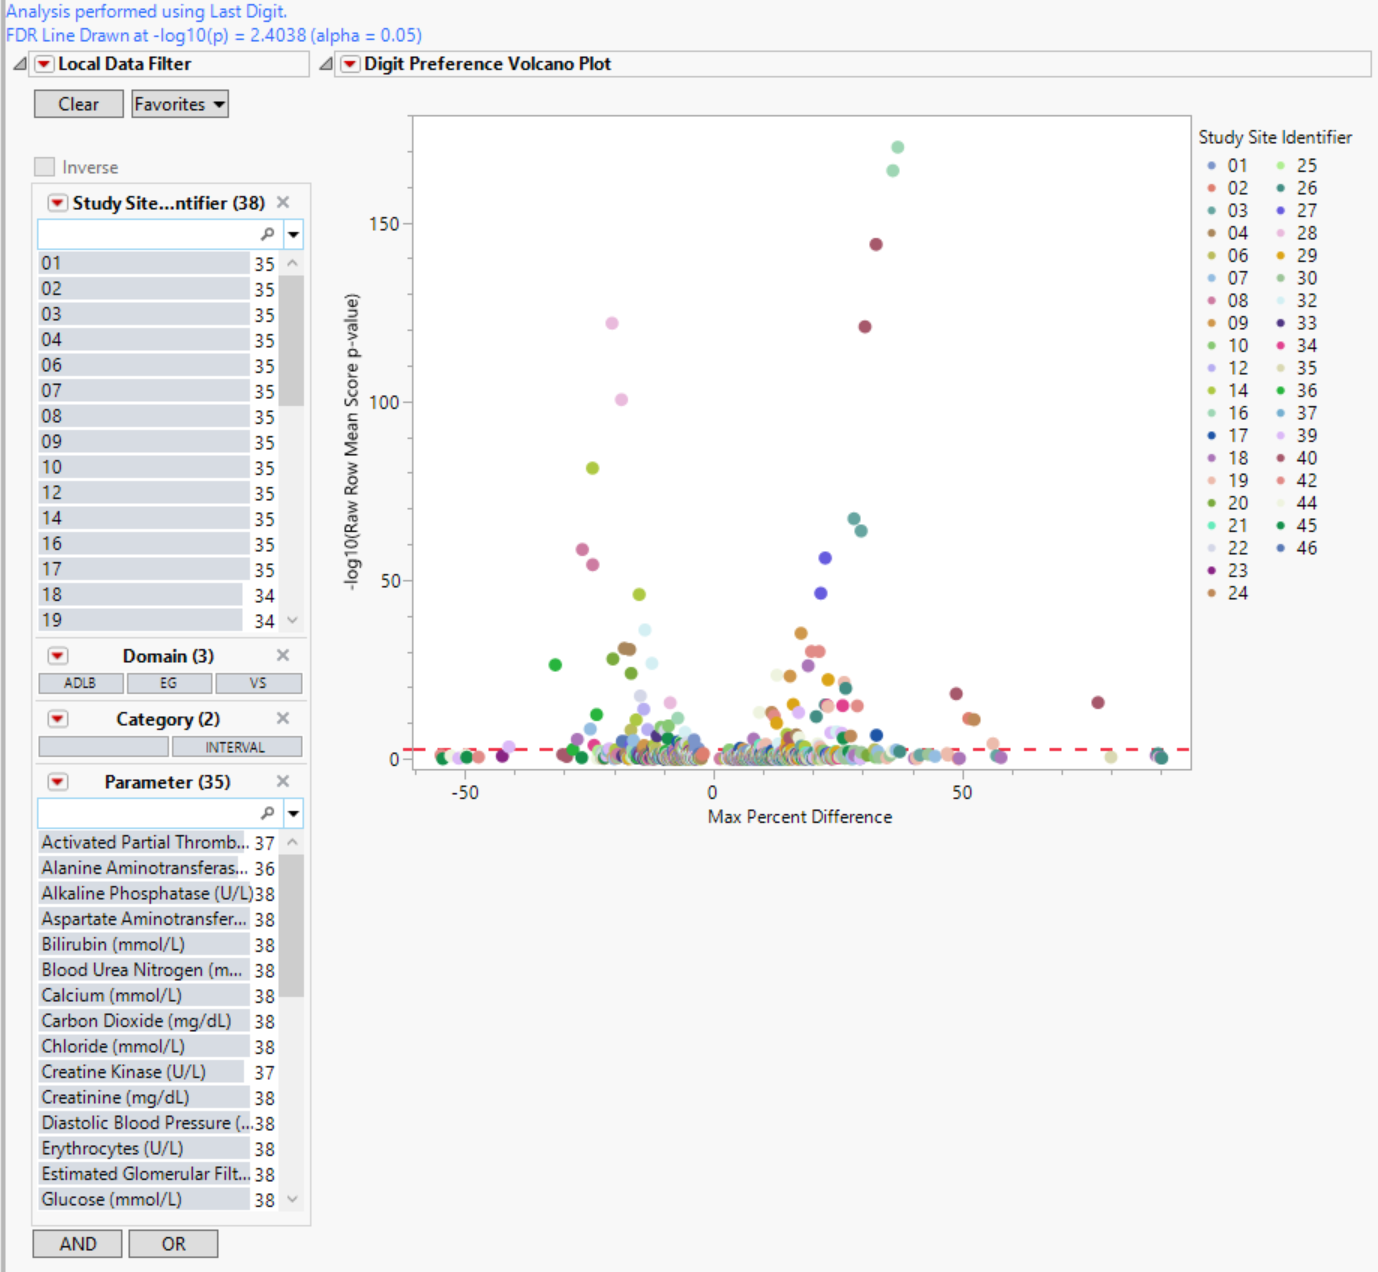Click the Parameter filter search magnifier icon
The image size is (1378, 1272).
point(267,813)
